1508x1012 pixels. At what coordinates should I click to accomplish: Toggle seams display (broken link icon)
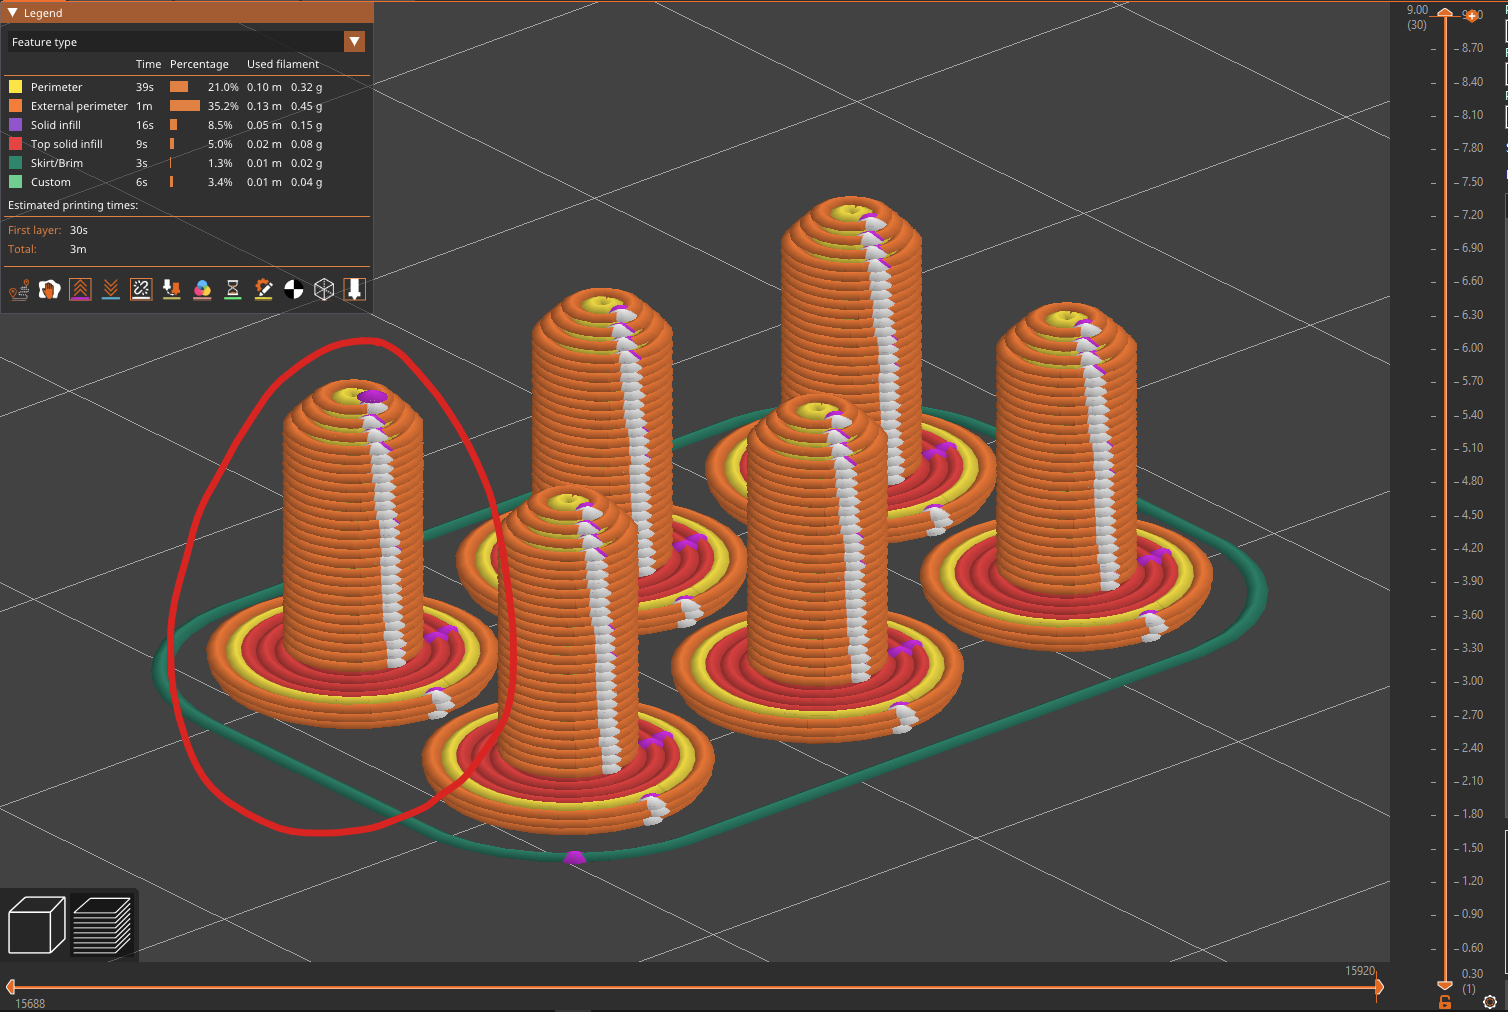tap(141, 290)
